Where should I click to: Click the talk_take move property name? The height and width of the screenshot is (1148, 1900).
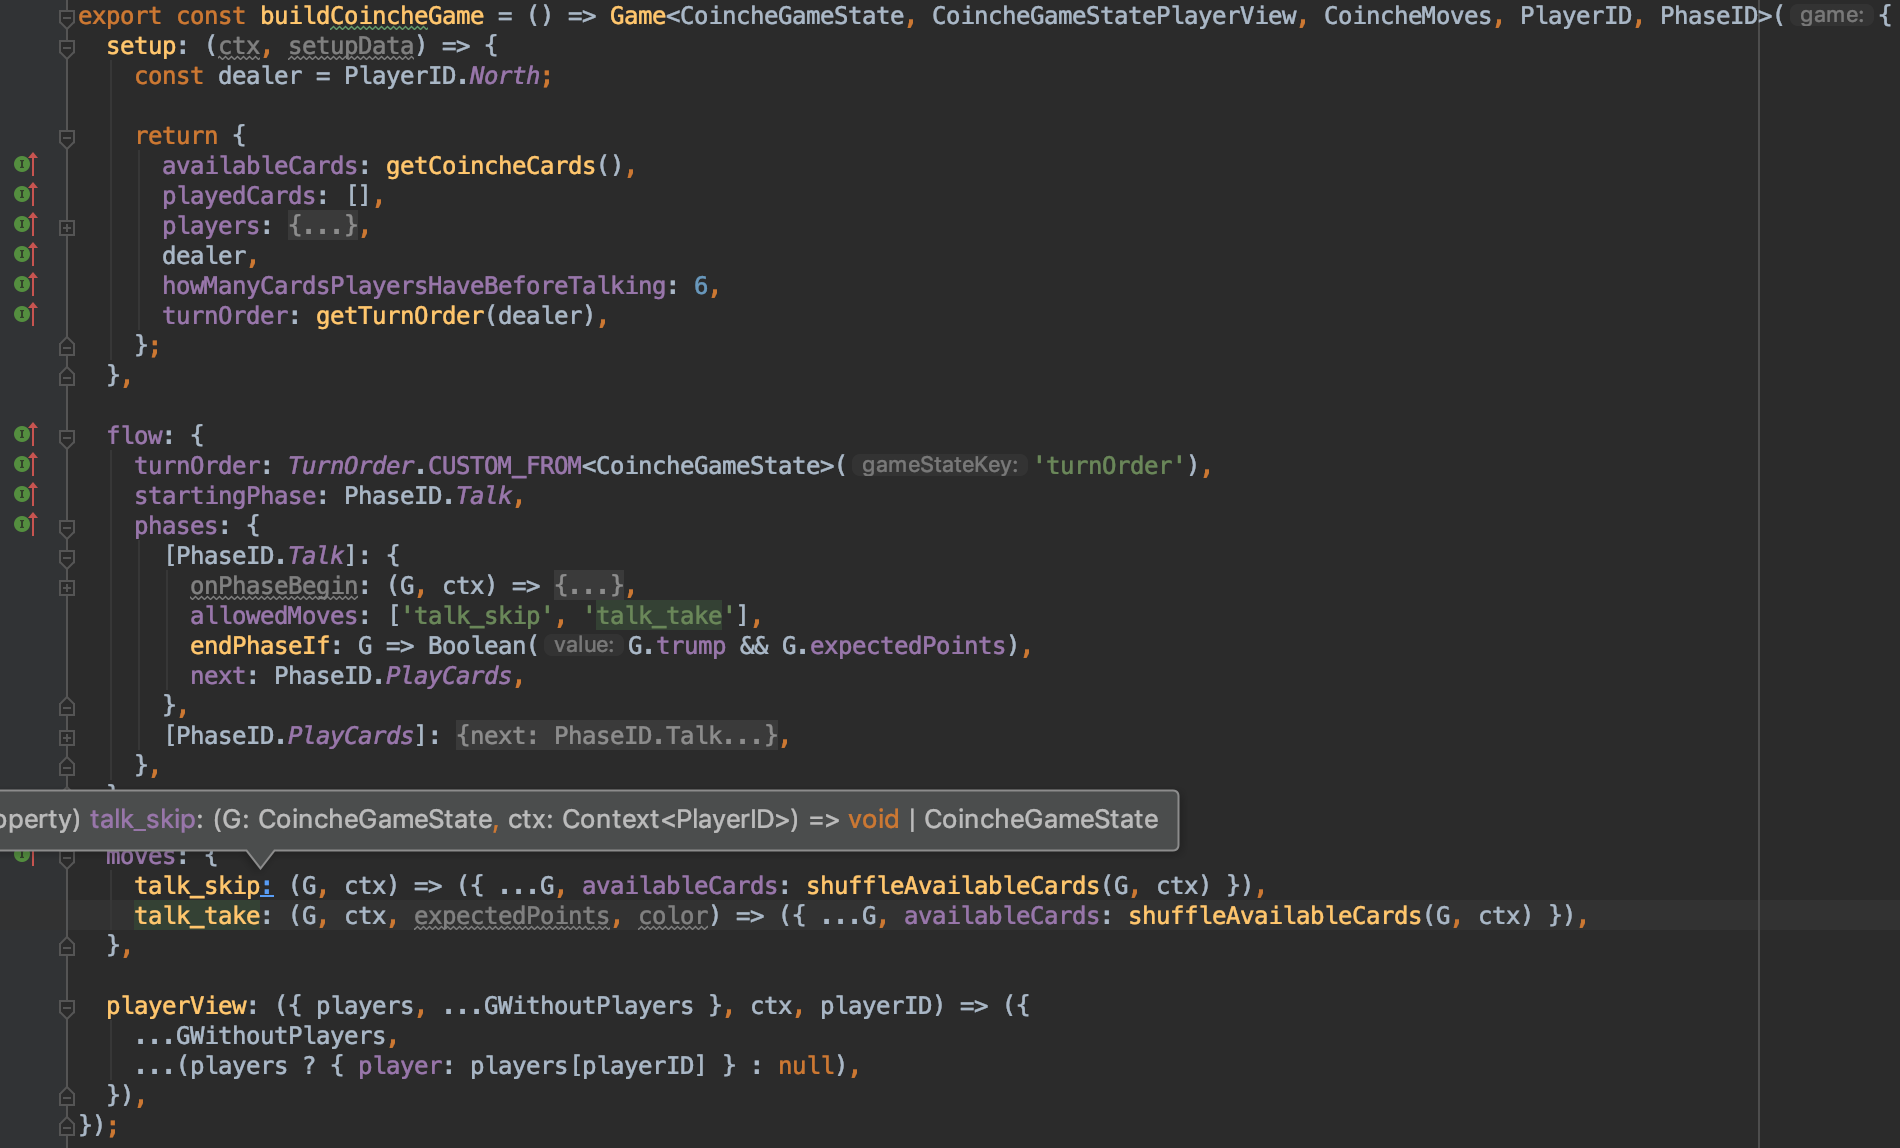198,916
